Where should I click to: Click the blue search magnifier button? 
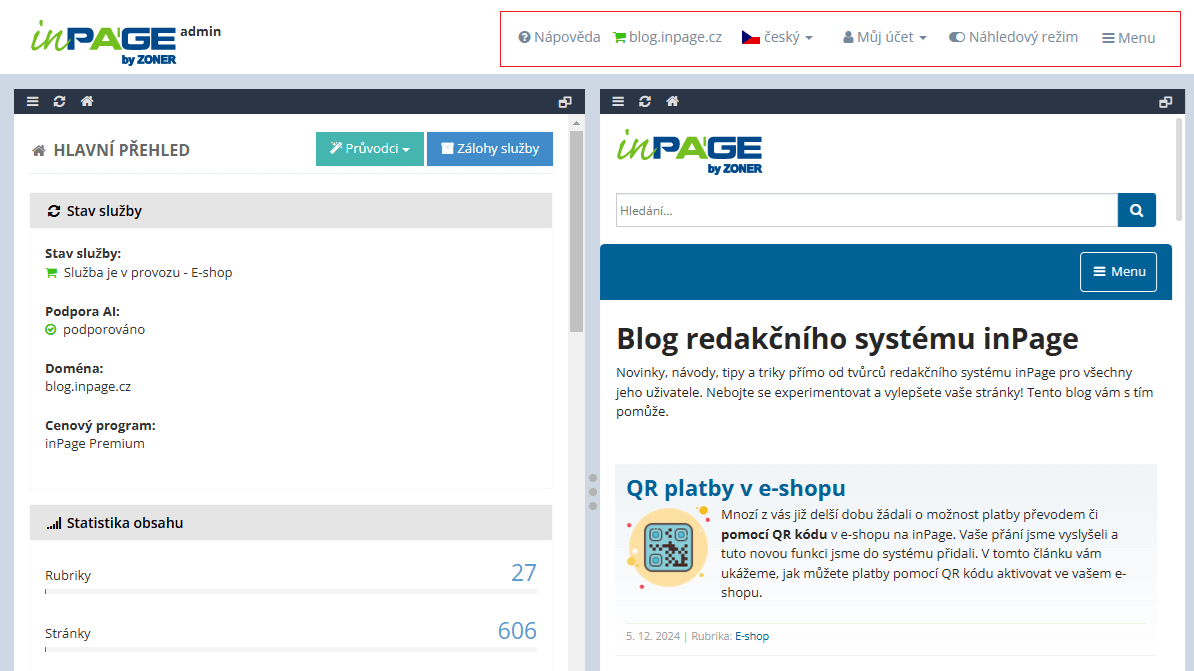click(x=1137, y=210)
